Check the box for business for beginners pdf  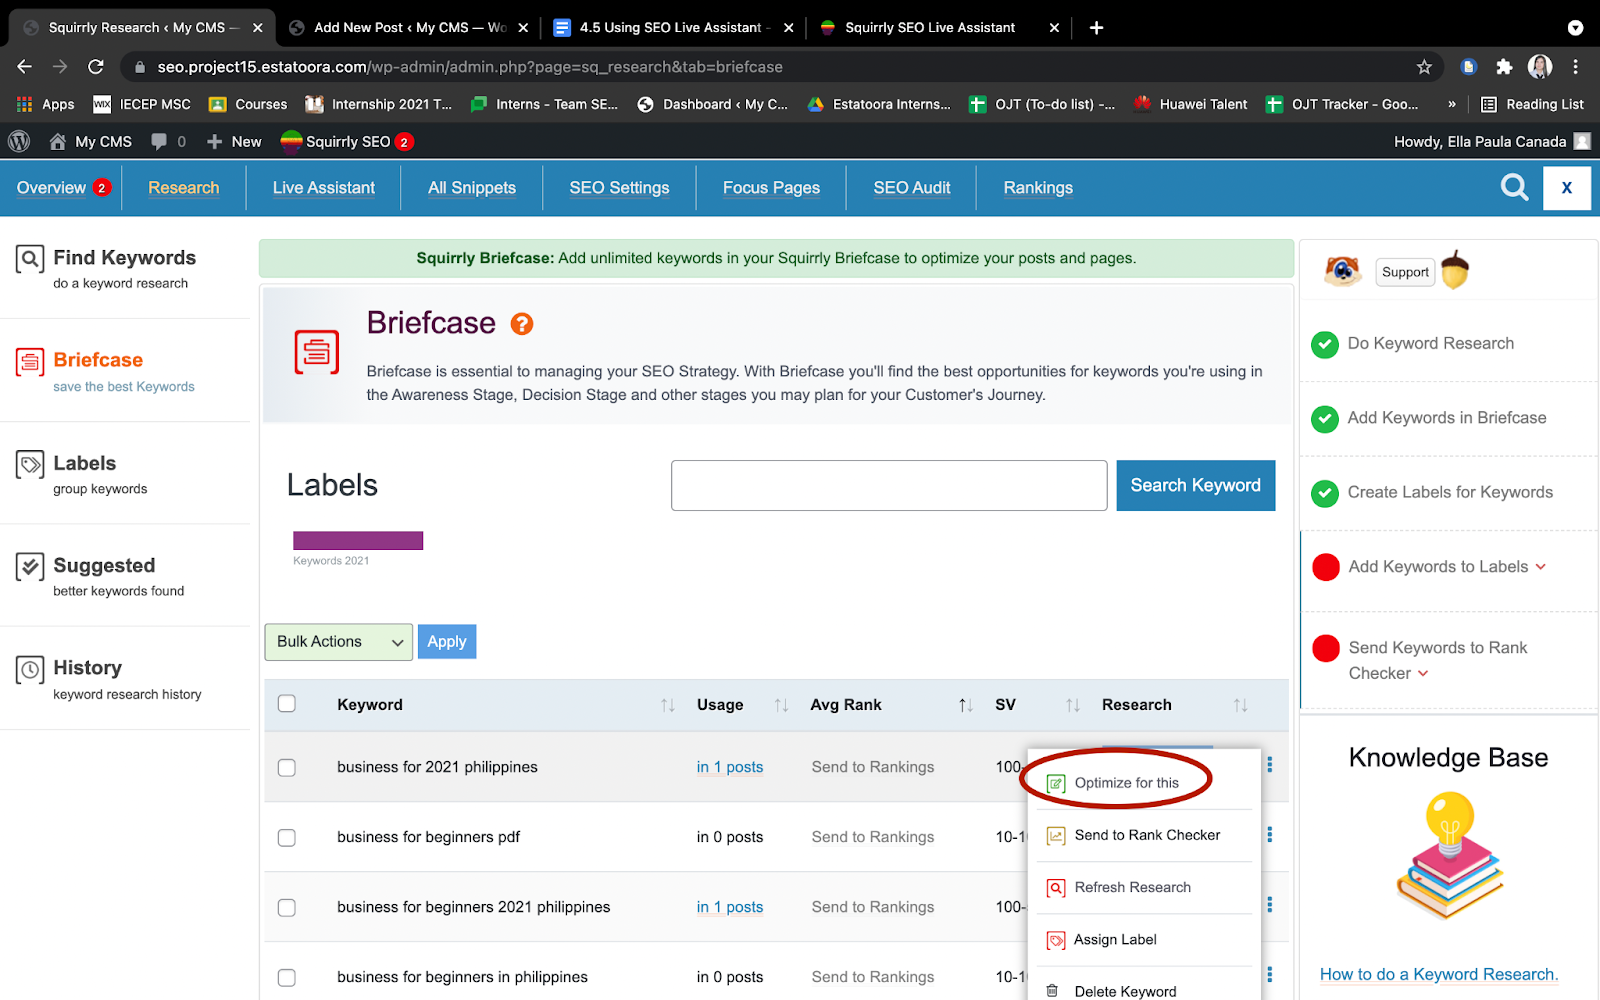tap(287, 838)
